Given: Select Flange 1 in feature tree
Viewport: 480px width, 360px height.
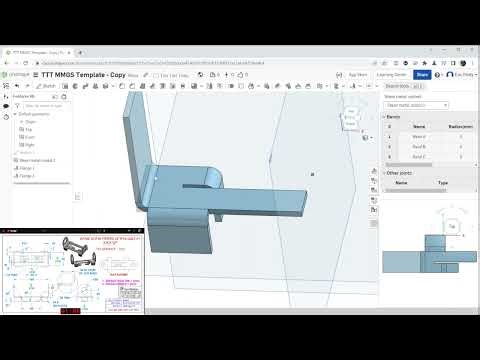Looking at the screenshot, I should (x=24, y=168).
